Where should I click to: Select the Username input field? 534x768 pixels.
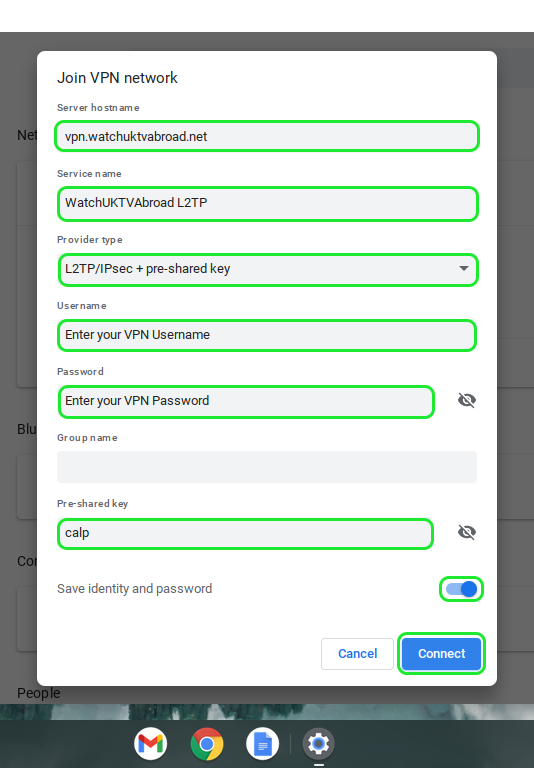(267, 335)
